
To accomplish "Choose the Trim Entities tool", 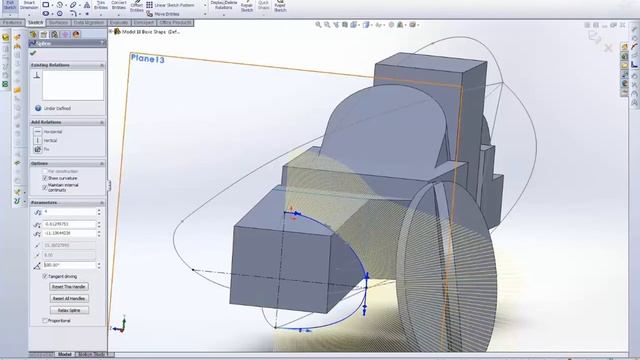I will tap(101, 5).
